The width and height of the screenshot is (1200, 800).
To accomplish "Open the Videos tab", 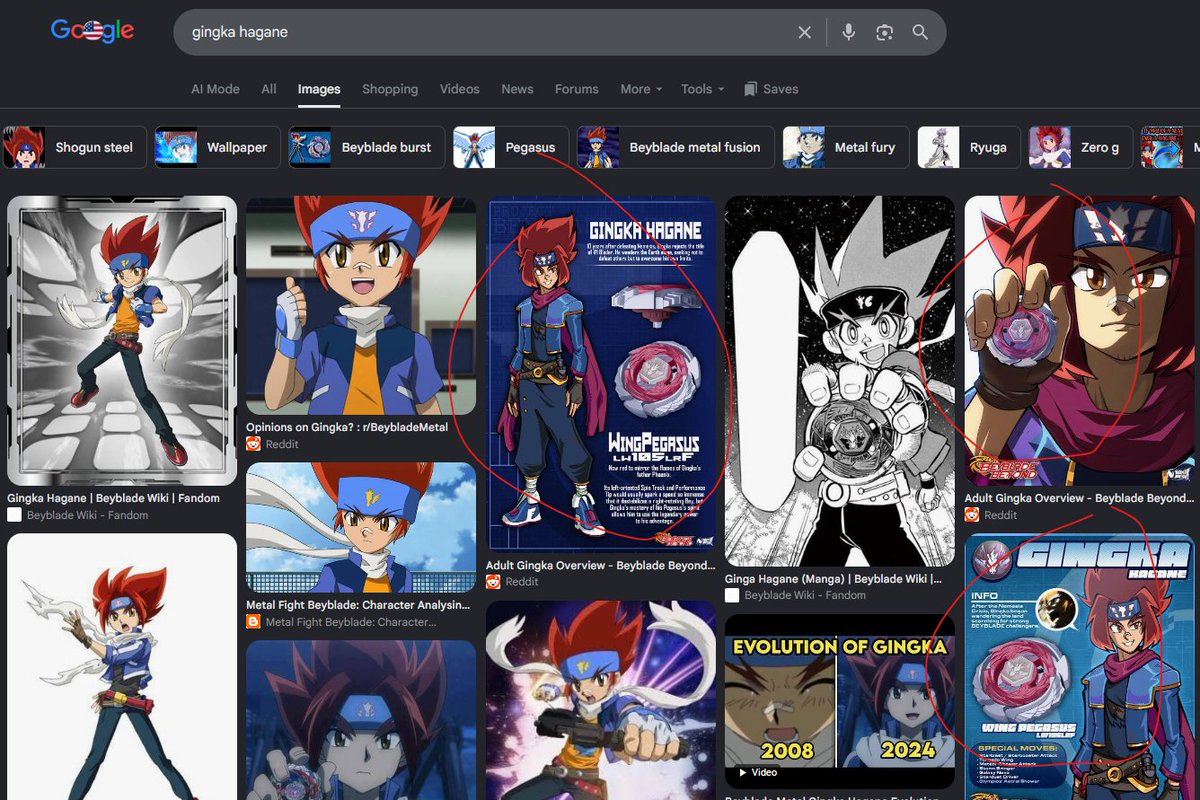I will coord(460,89).
